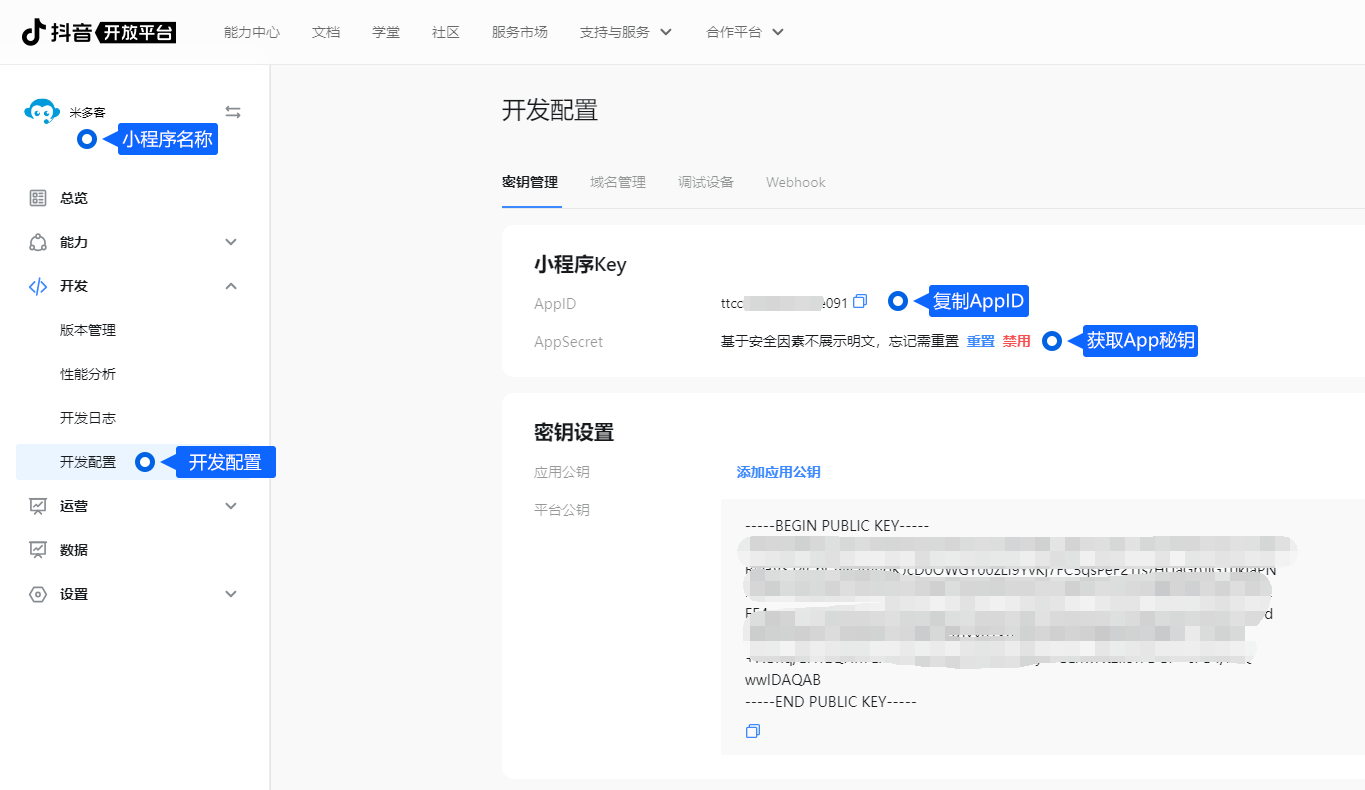Click the 禁用 link for AppSecret
Screen dimensions: 1365x790
coord(1016,341)
